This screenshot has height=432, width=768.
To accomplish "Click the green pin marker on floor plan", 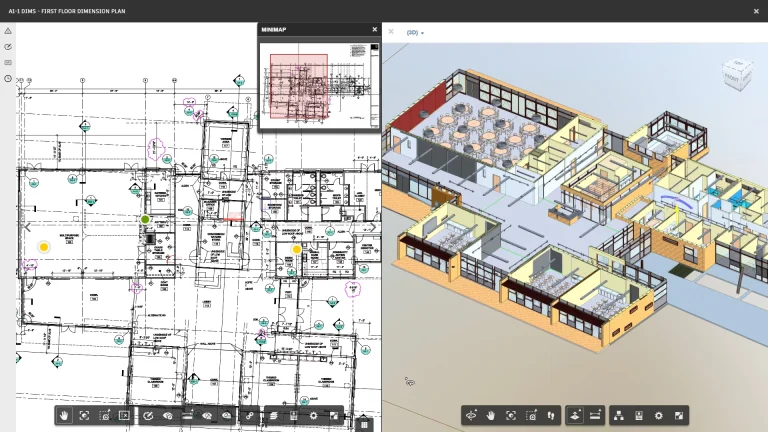I will [x=145, y=219].
